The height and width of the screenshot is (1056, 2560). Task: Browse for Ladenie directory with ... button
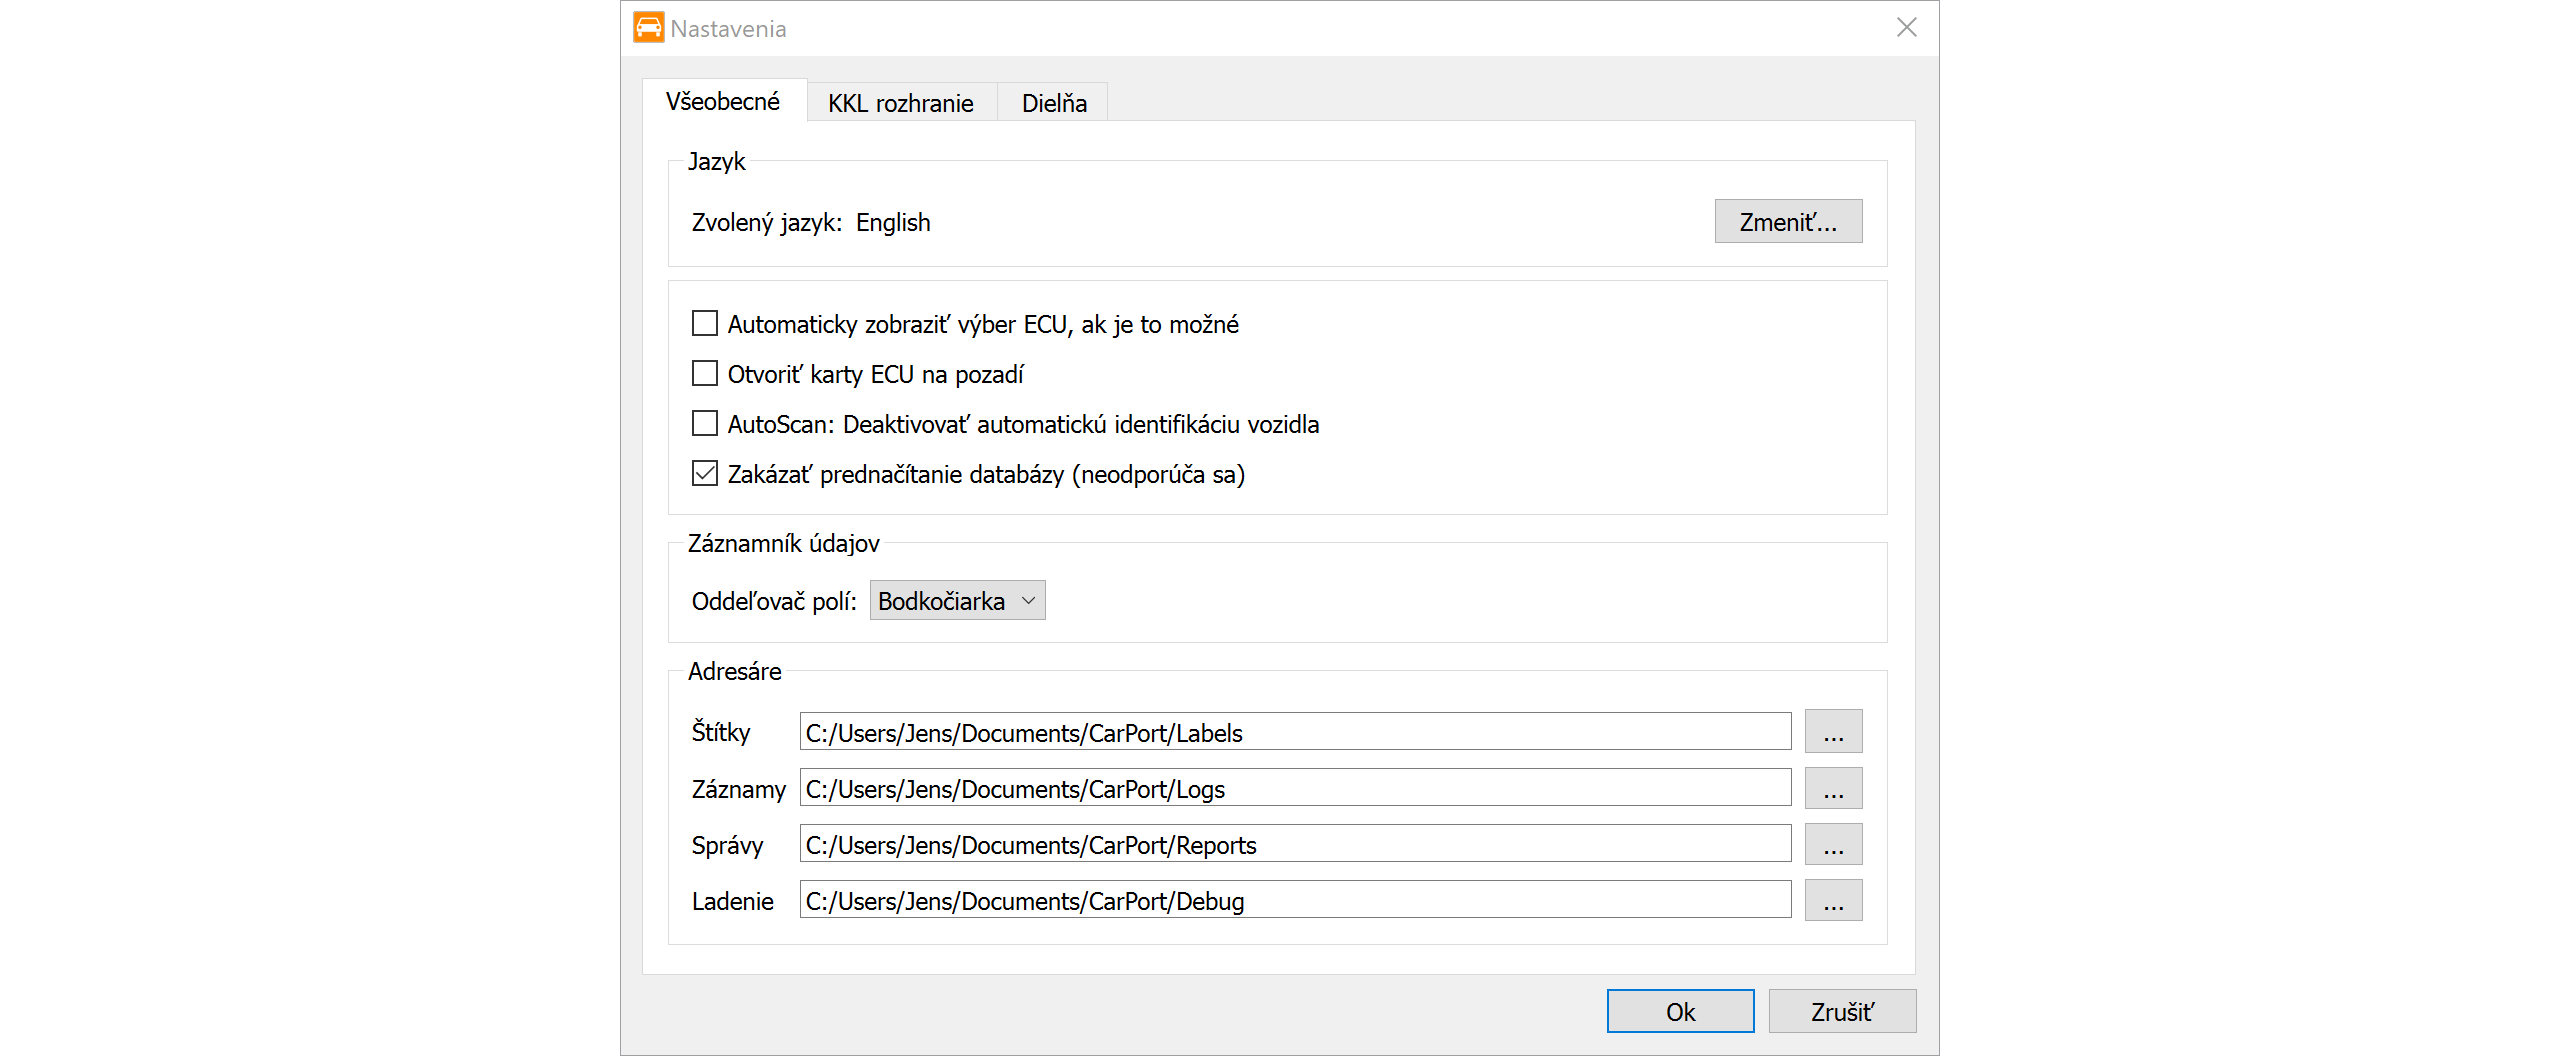(x=1833, y=900)
